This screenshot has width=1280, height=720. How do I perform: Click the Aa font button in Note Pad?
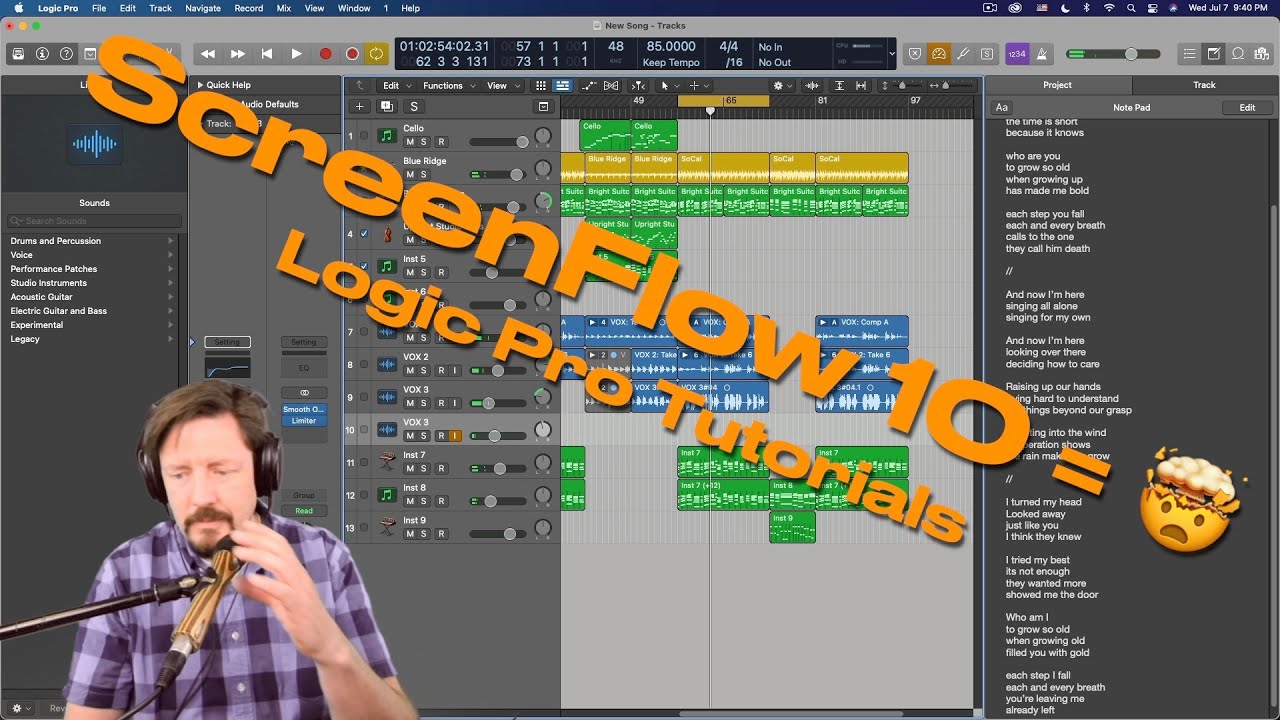click(1001, 107)
